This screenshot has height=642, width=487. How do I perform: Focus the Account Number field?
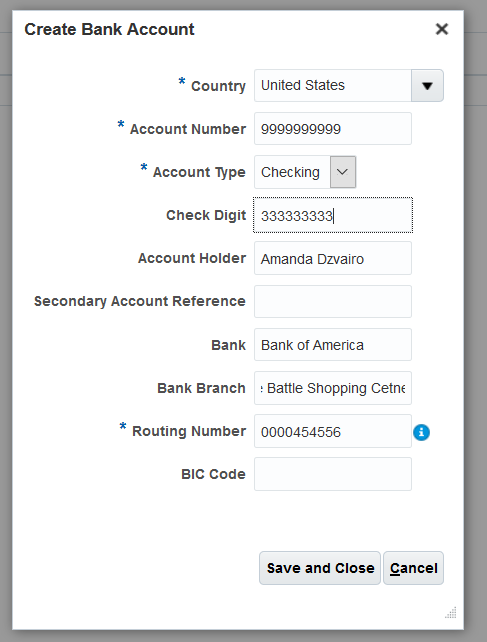click(x=333, y=129)
